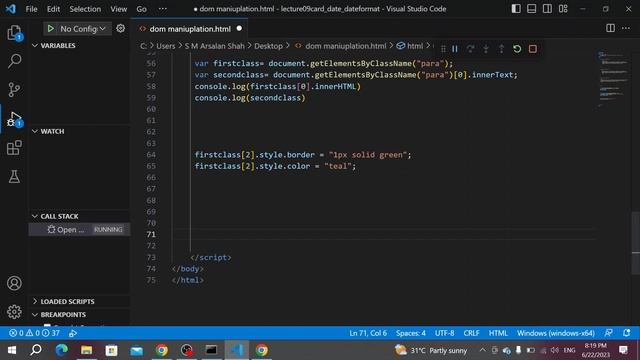
Task: Click the debug status bar icon
Action: point(73,333)
